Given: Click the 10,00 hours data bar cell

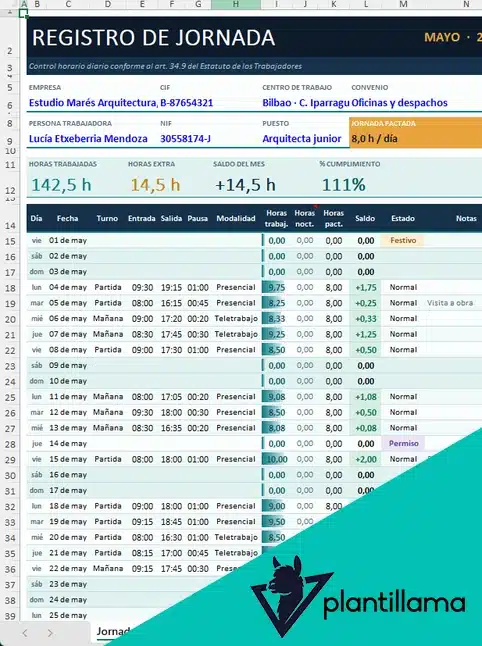Looking at the screenshot, I should [276, 459].
